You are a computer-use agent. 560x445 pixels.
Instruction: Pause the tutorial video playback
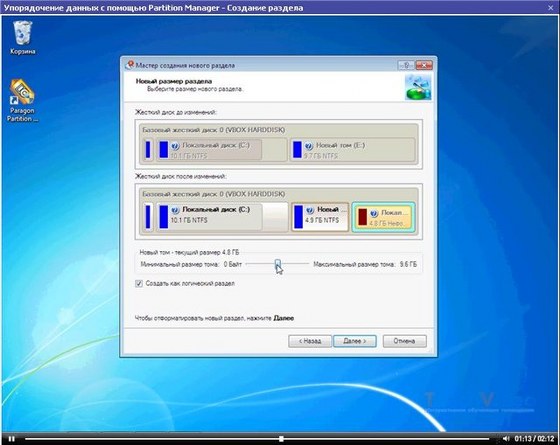coord(11,439)
